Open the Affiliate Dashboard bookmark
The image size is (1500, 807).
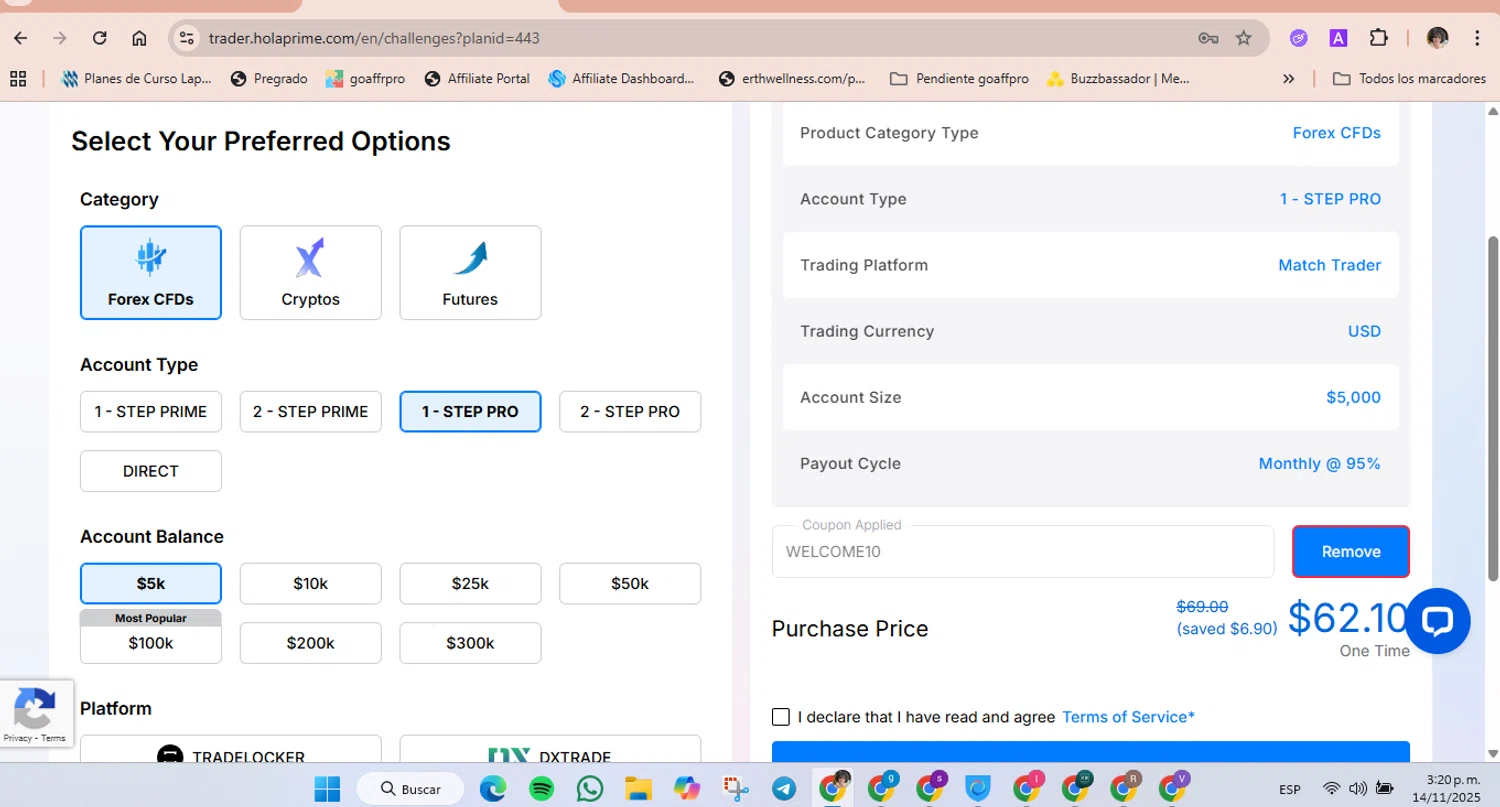pos(621,78)
